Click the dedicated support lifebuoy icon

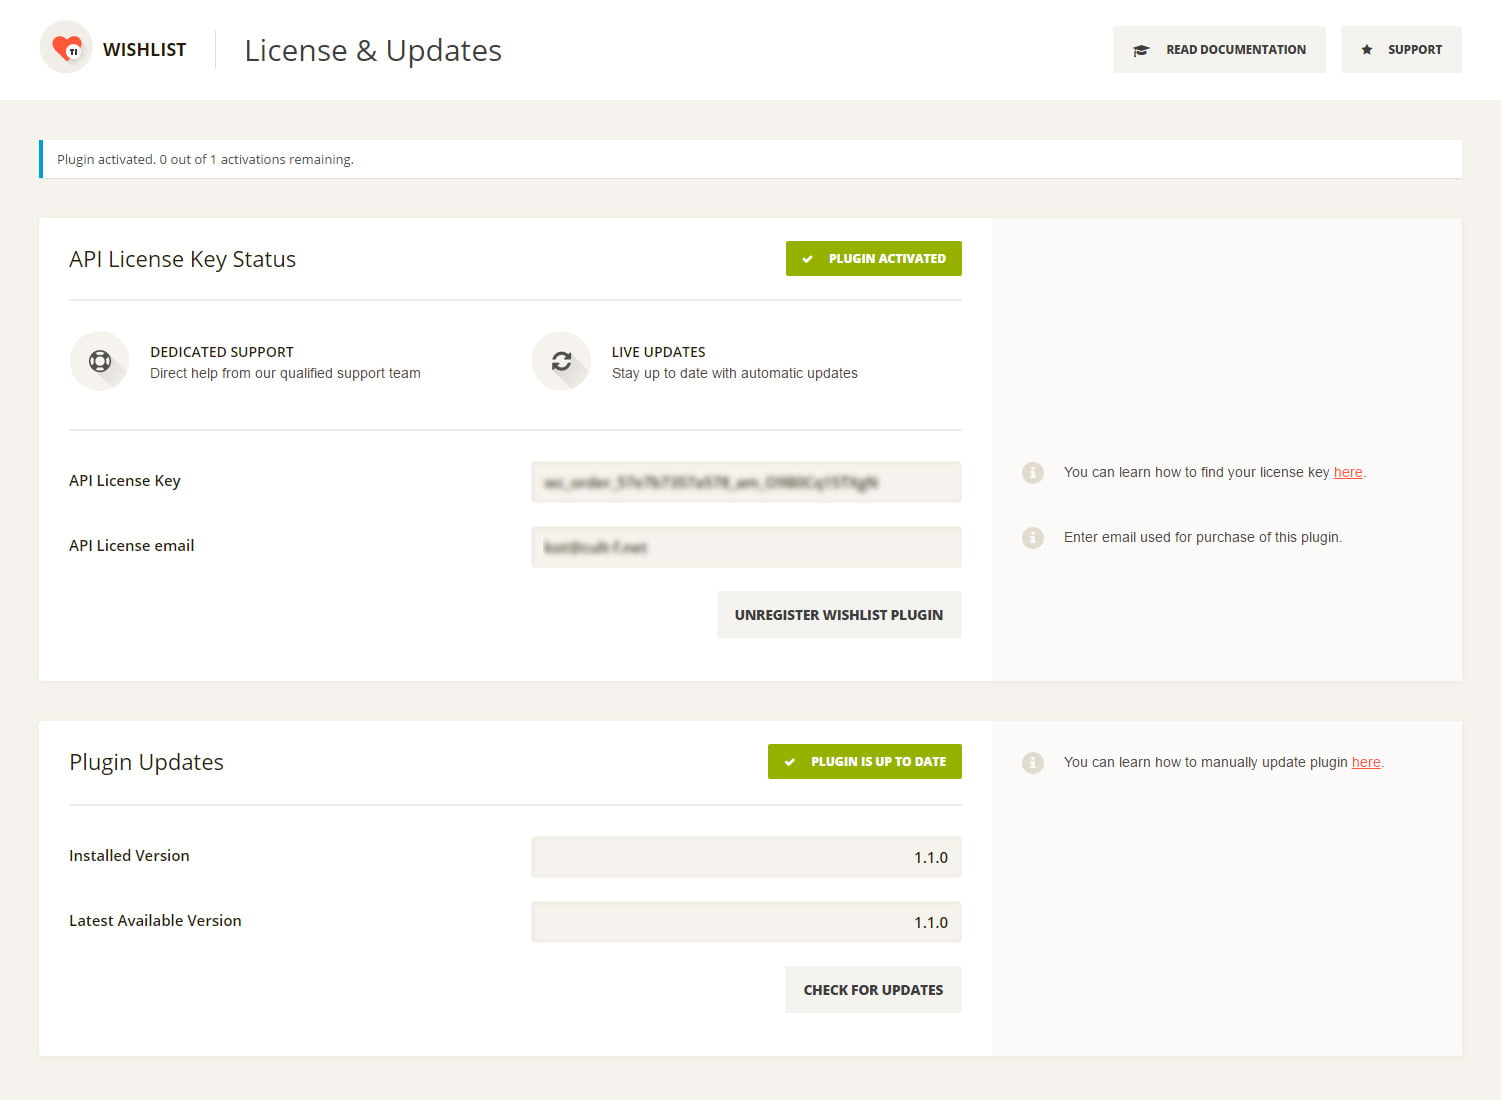point(99,361)
